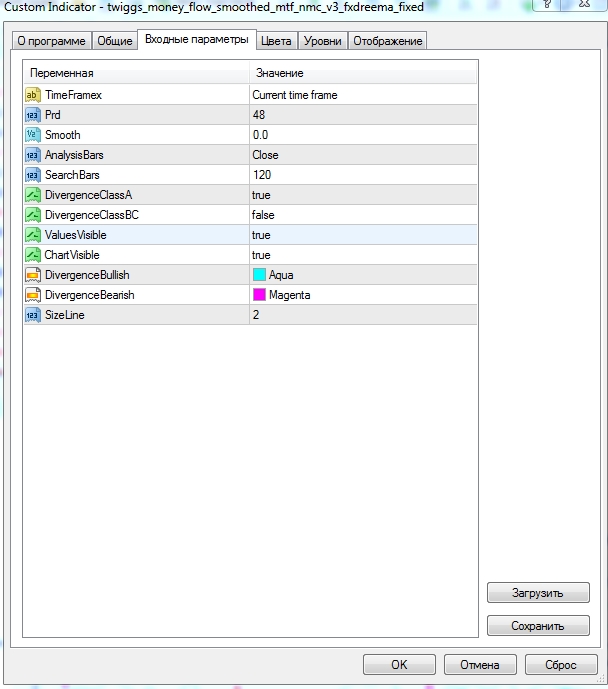Screen dimensions: 608x689
Task: Click the double-type icon beside Smooth
Action: pos(33,135)
